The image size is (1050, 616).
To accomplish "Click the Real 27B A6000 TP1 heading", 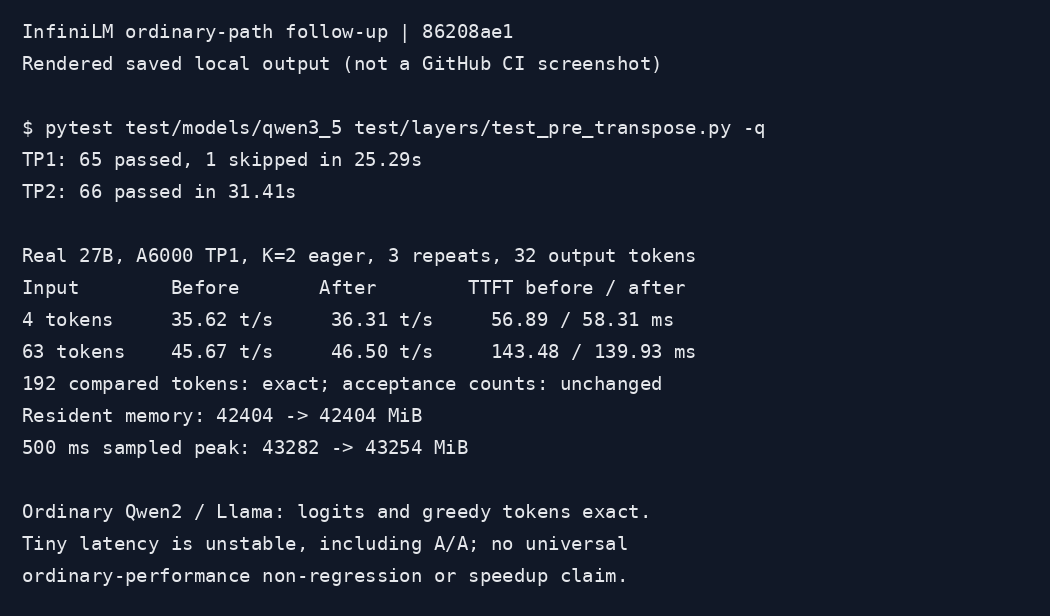I will point(359,256).
